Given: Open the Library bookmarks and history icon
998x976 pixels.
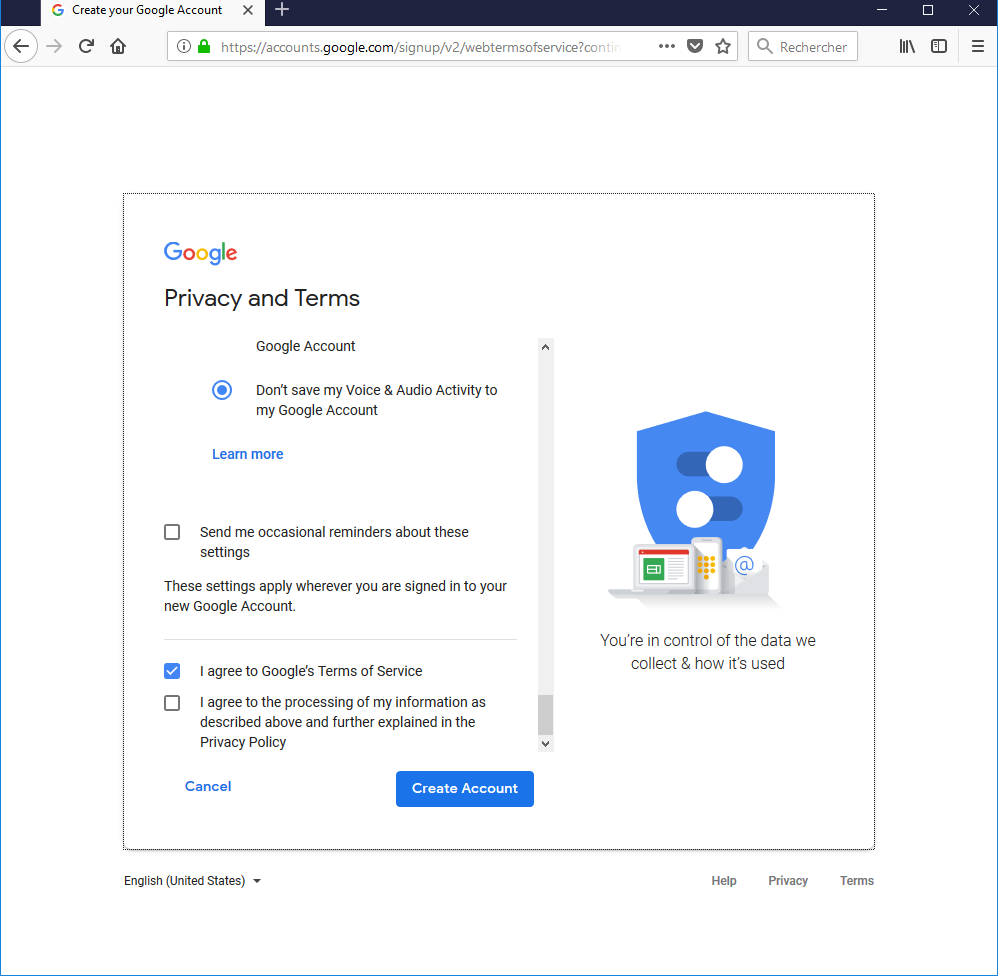Looking at the screenshot, I should click(x=907, y=46).
